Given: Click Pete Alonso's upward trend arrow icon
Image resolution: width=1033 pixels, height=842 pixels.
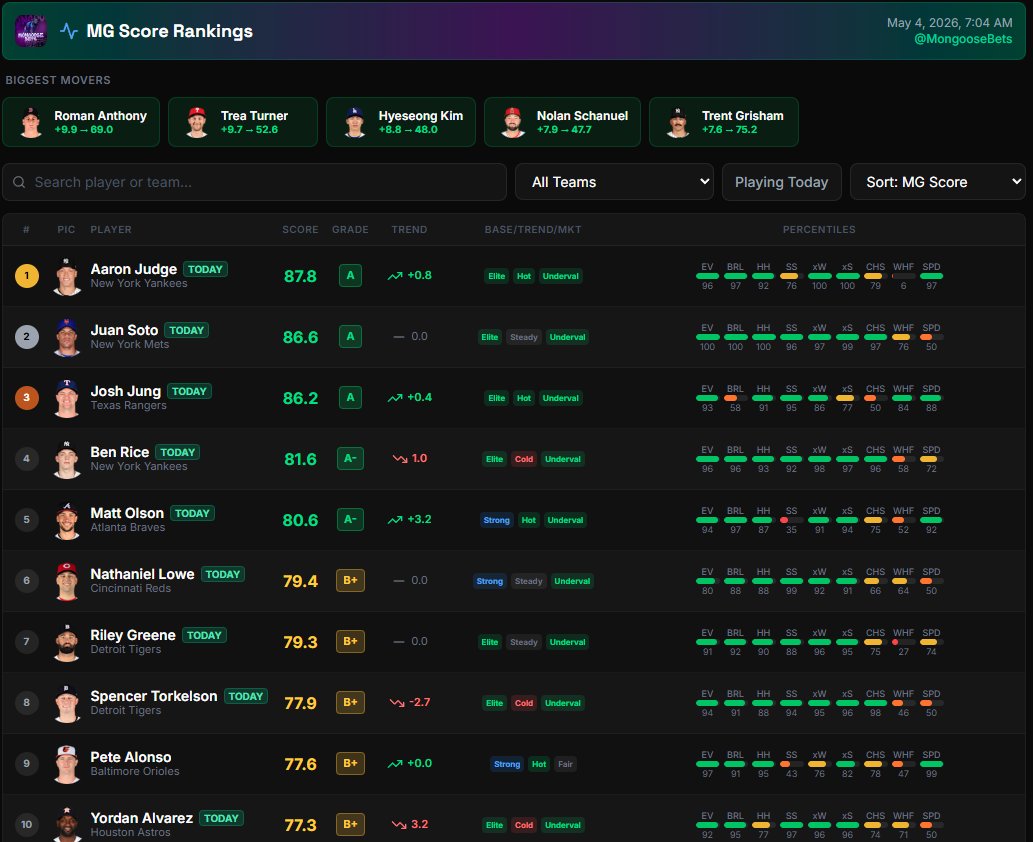Looking at the screenshot, I should (x=395, y=764).
